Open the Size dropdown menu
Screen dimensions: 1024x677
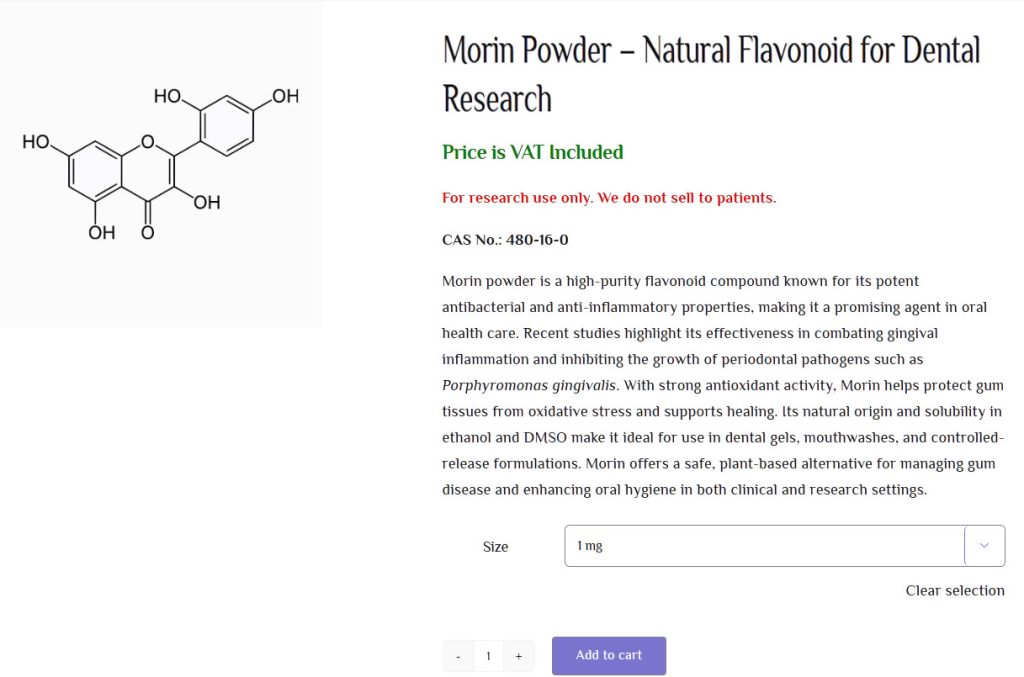783,546
